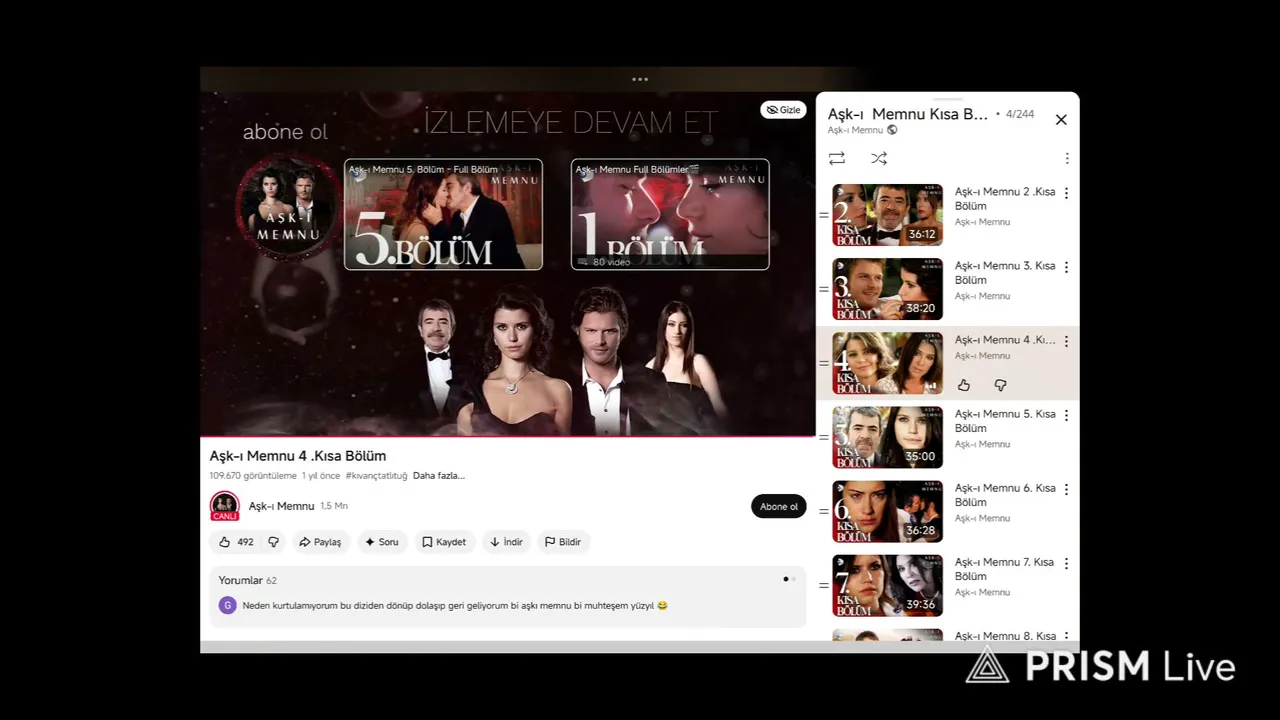Report the video with Bildir
This screenshot has height=720, width=1280.
pos(563,542)
